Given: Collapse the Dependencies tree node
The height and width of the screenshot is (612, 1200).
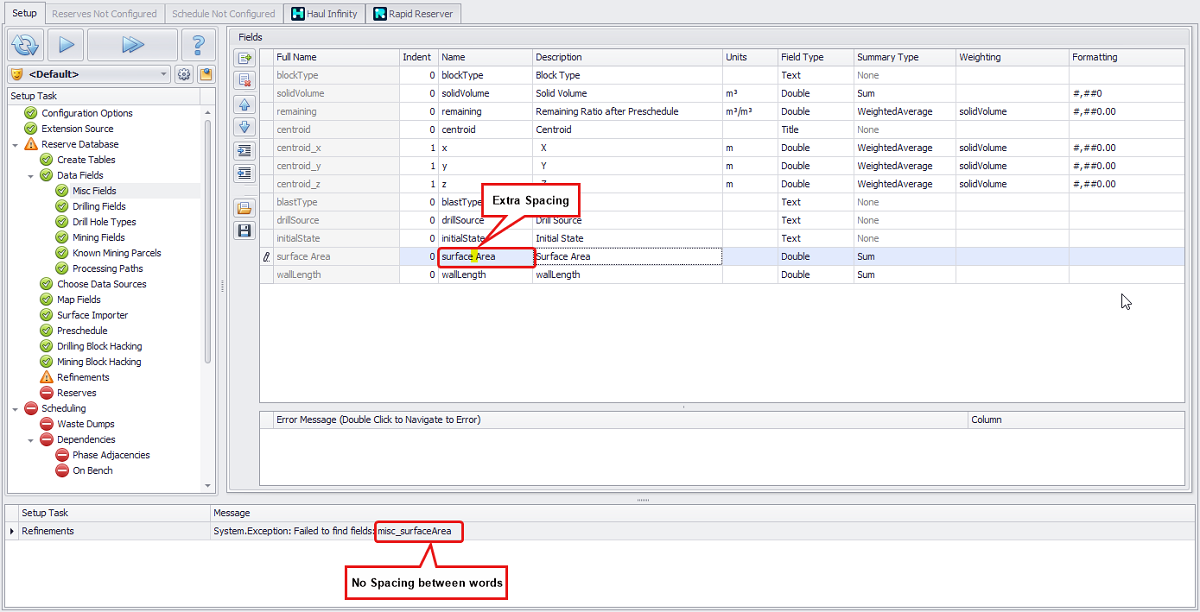Looking at the screenshot, I should click(31, 440).
